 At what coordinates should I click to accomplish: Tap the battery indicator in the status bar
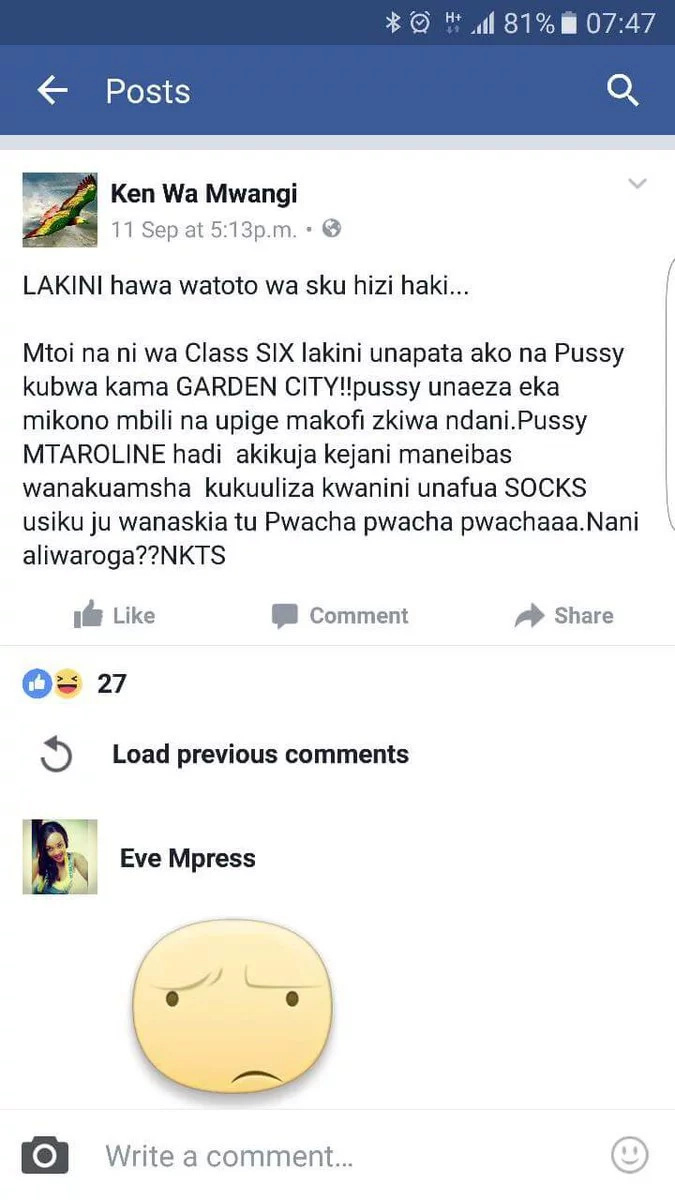[569, 23]
